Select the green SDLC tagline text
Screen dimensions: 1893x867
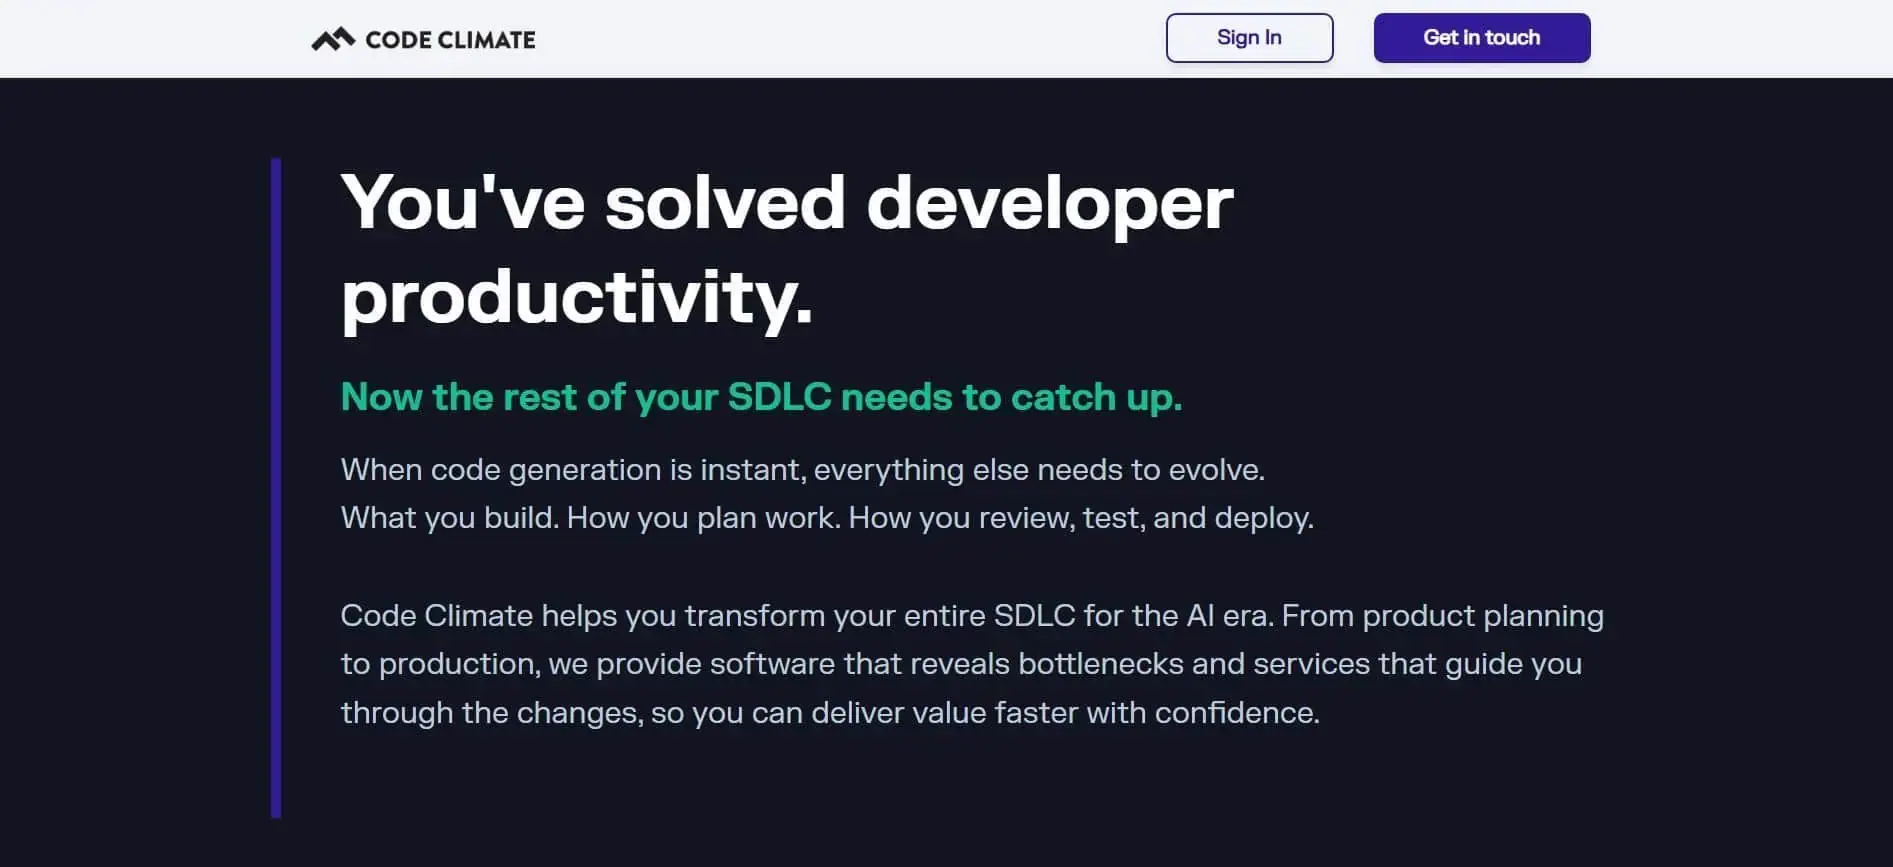pos(762,396)
